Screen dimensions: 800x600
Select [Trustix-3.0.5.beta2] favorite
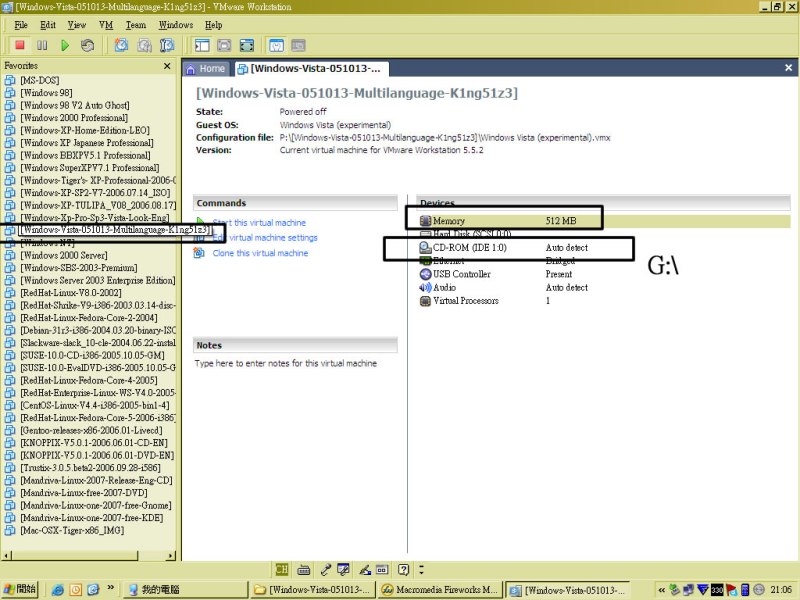pyautogui.click(x=90, y=468)
